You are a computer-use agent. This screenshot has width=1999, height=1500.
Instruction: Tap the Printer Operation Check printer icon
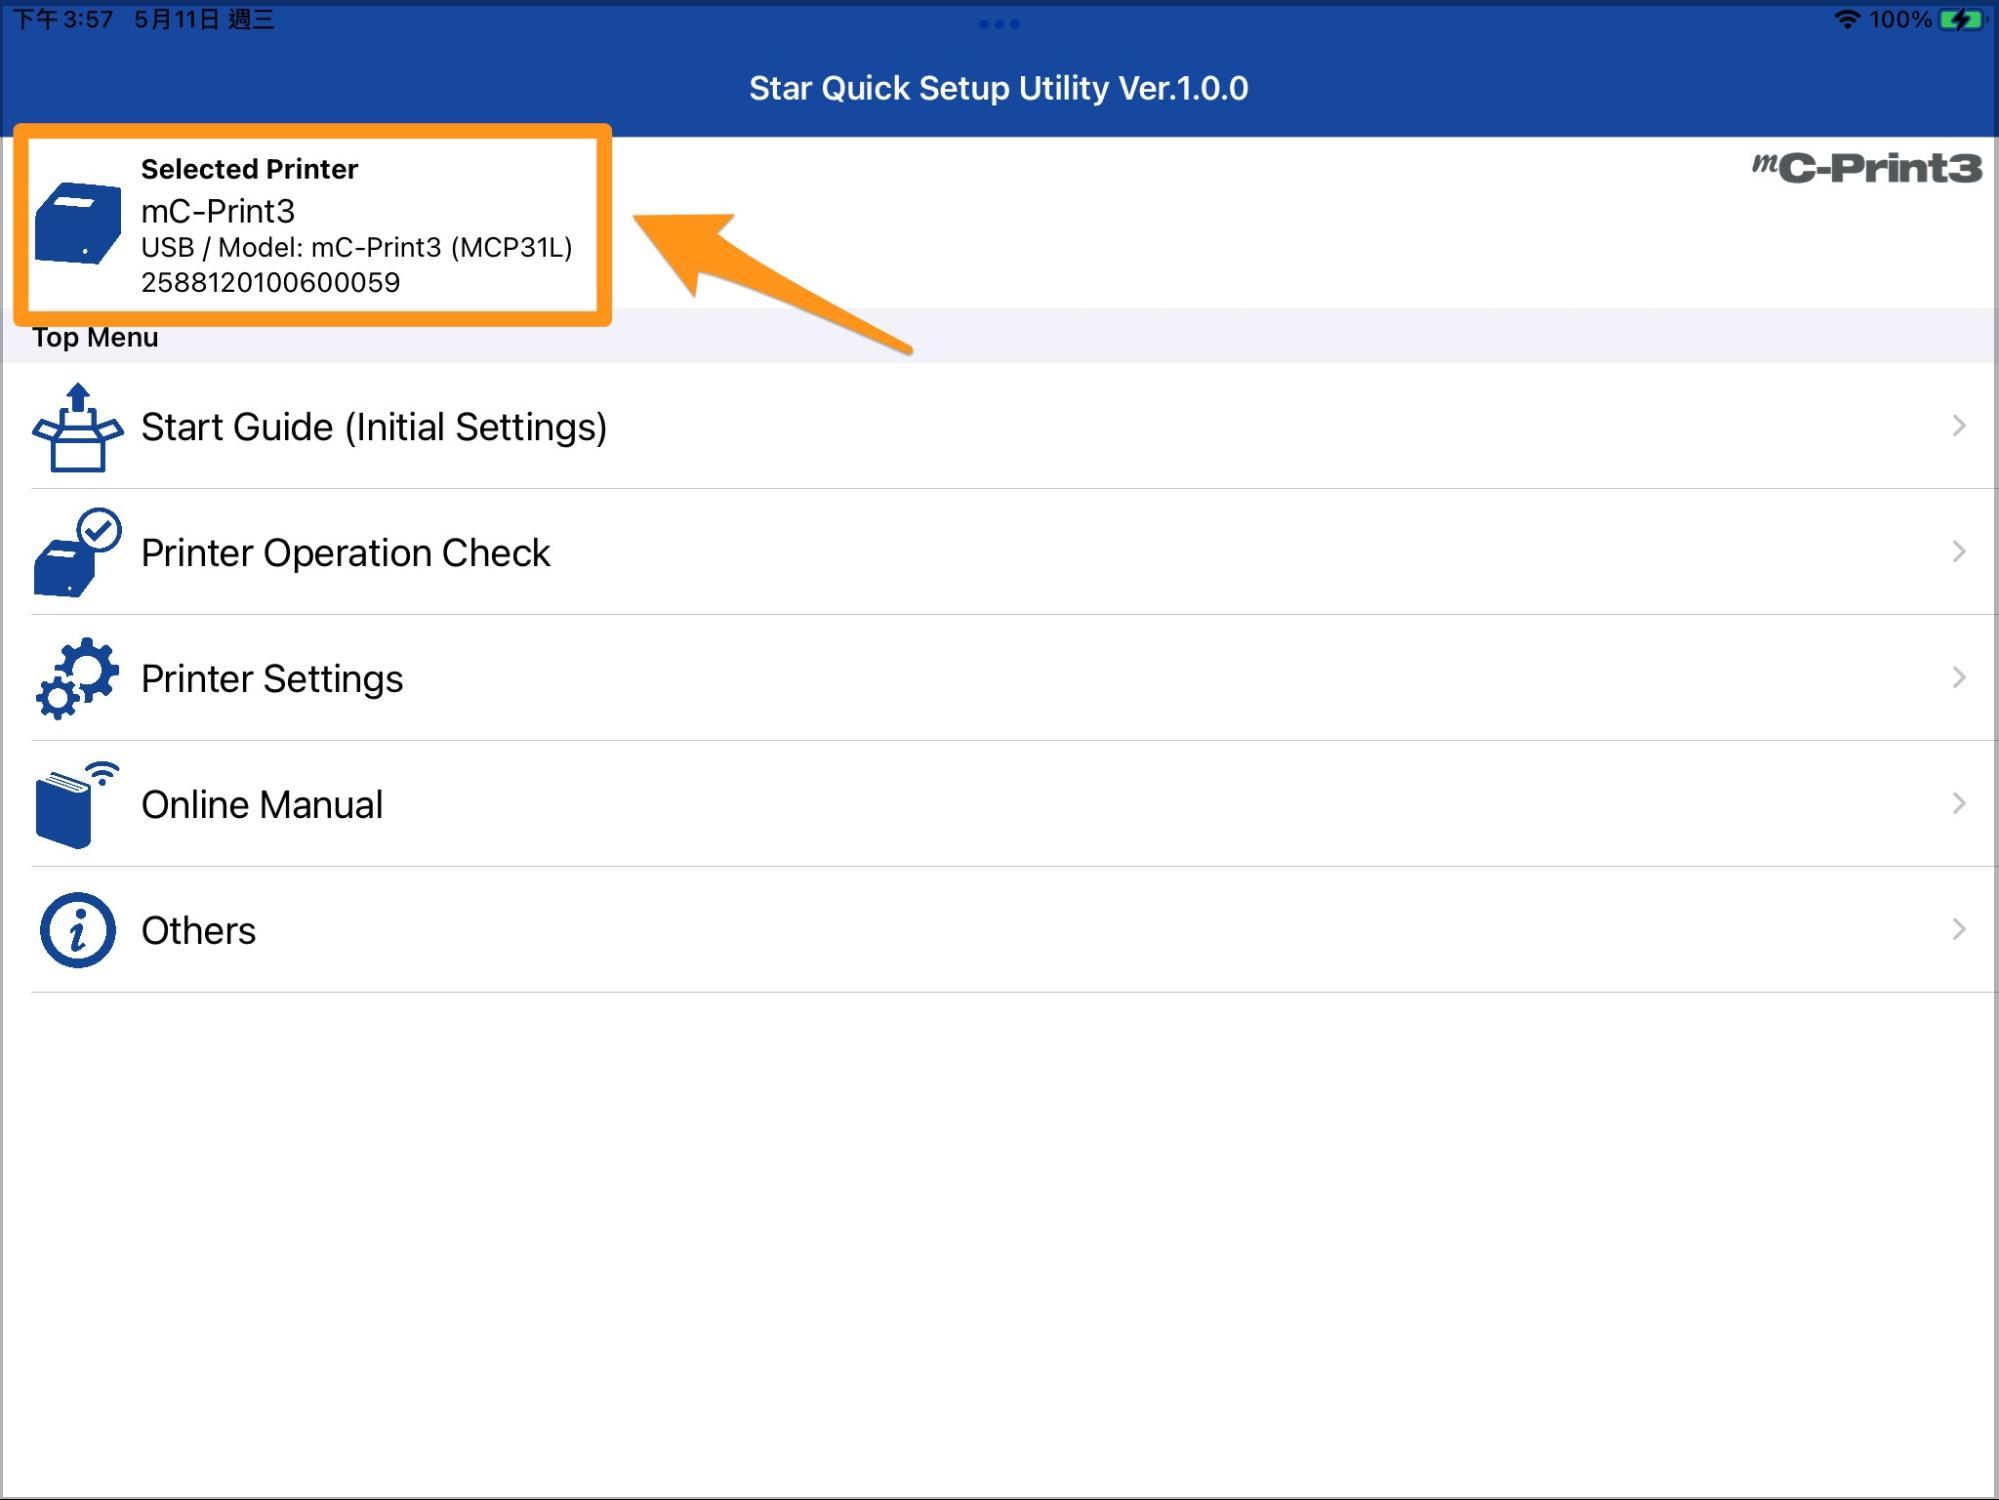click(x=78, y=552)
